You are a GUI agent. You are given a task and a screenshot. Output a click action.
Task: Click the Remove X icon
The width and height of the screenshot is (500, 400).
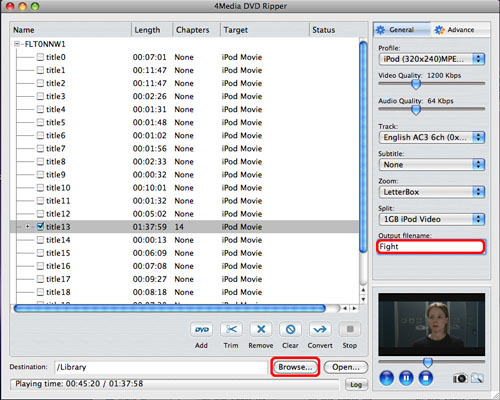(x=261, y=330)
